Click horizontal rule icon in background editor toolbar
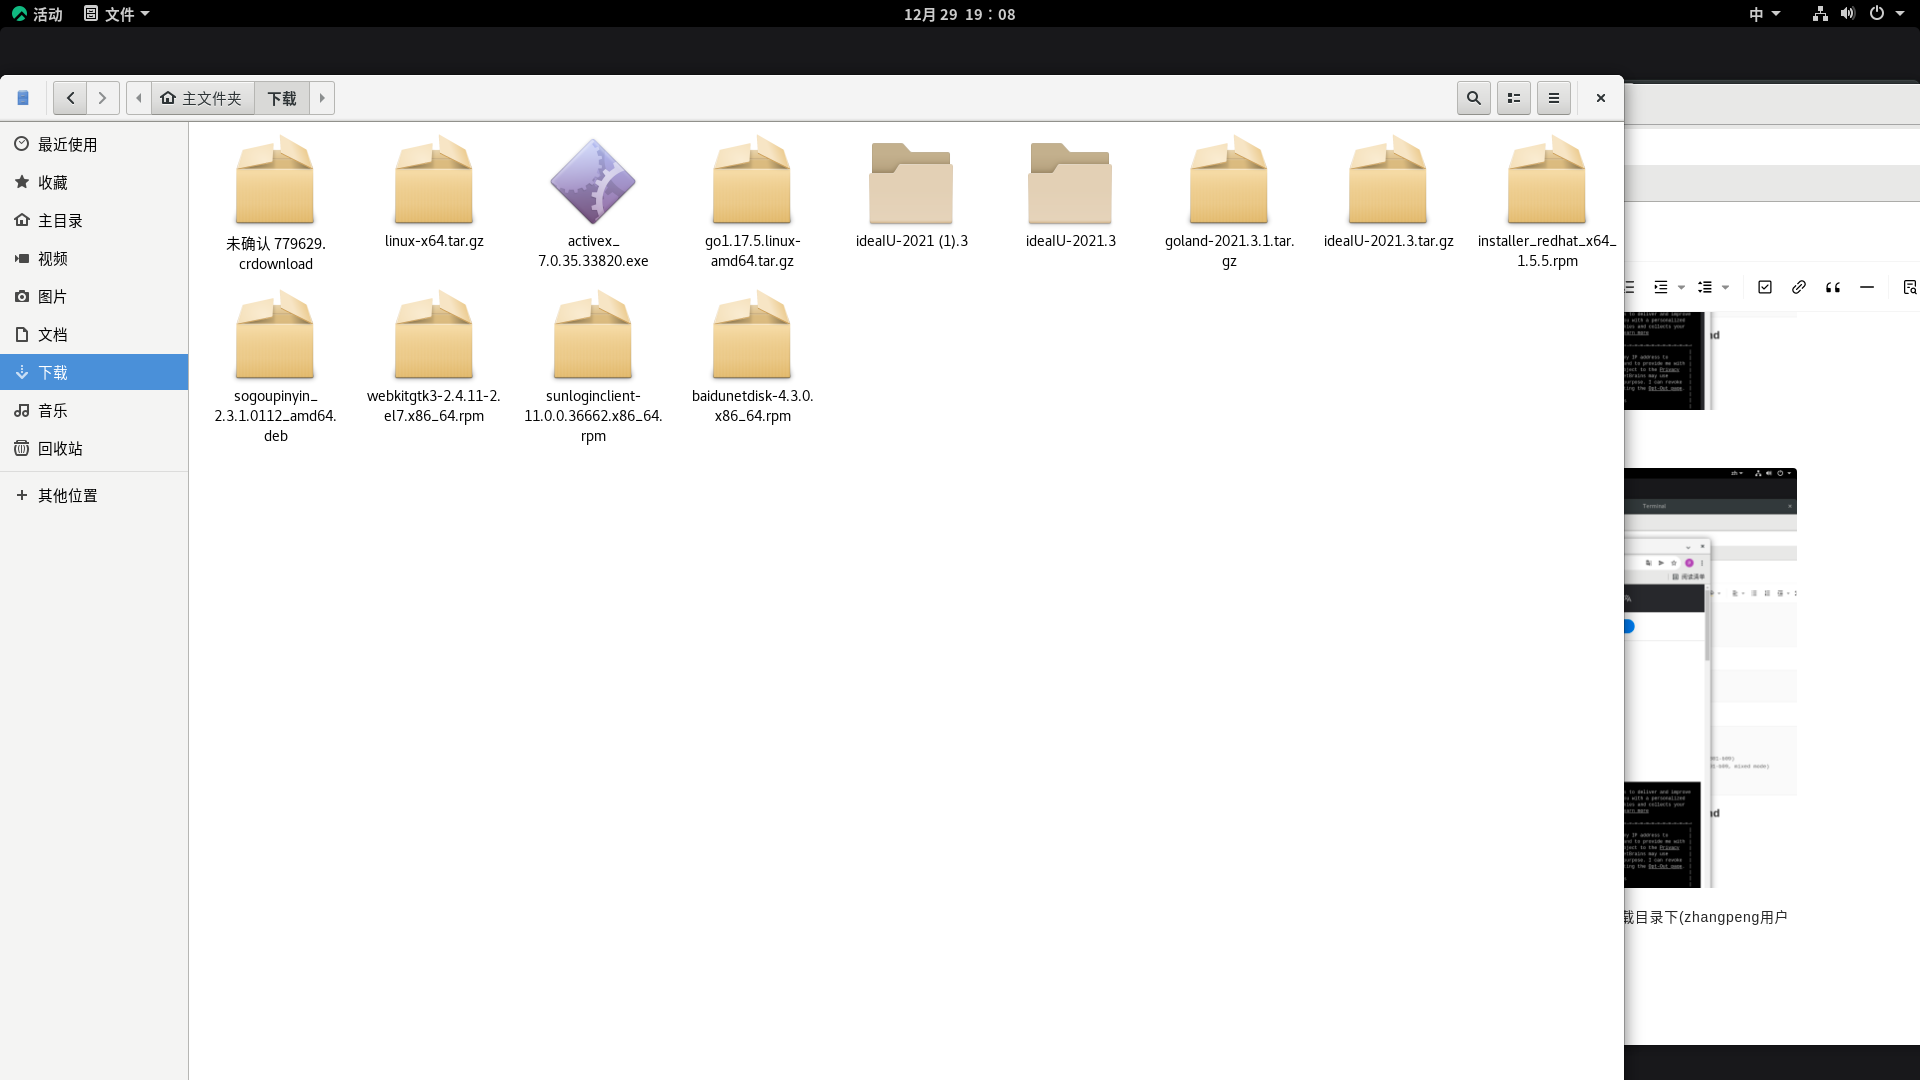This screenshot has height=1080, width=1920. (1867, 287)
